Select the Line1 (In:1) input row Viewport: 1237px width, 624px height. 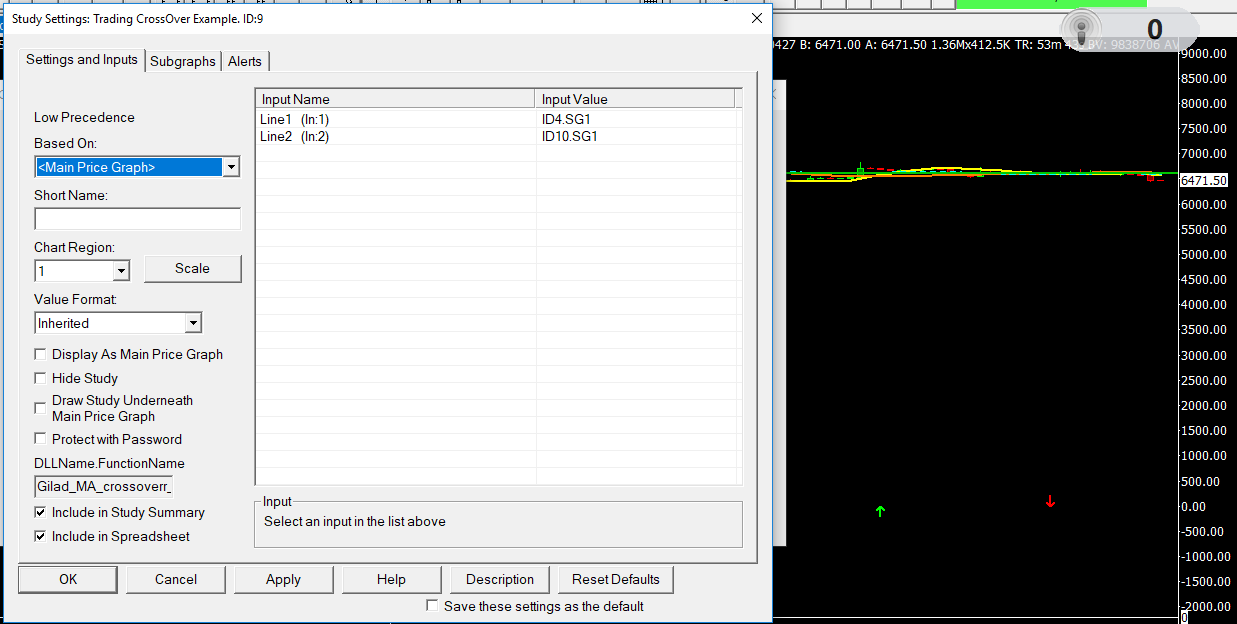click(499, 119)
